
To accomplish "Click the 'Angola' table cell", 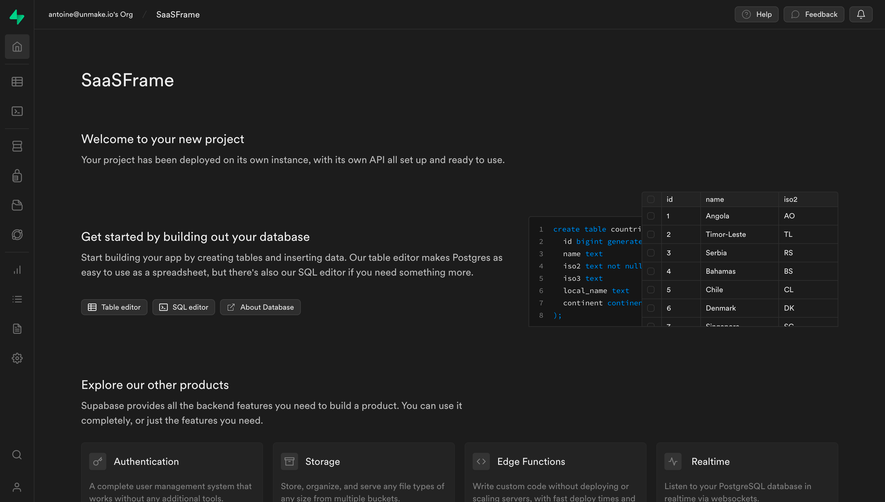I will point(739,216).
